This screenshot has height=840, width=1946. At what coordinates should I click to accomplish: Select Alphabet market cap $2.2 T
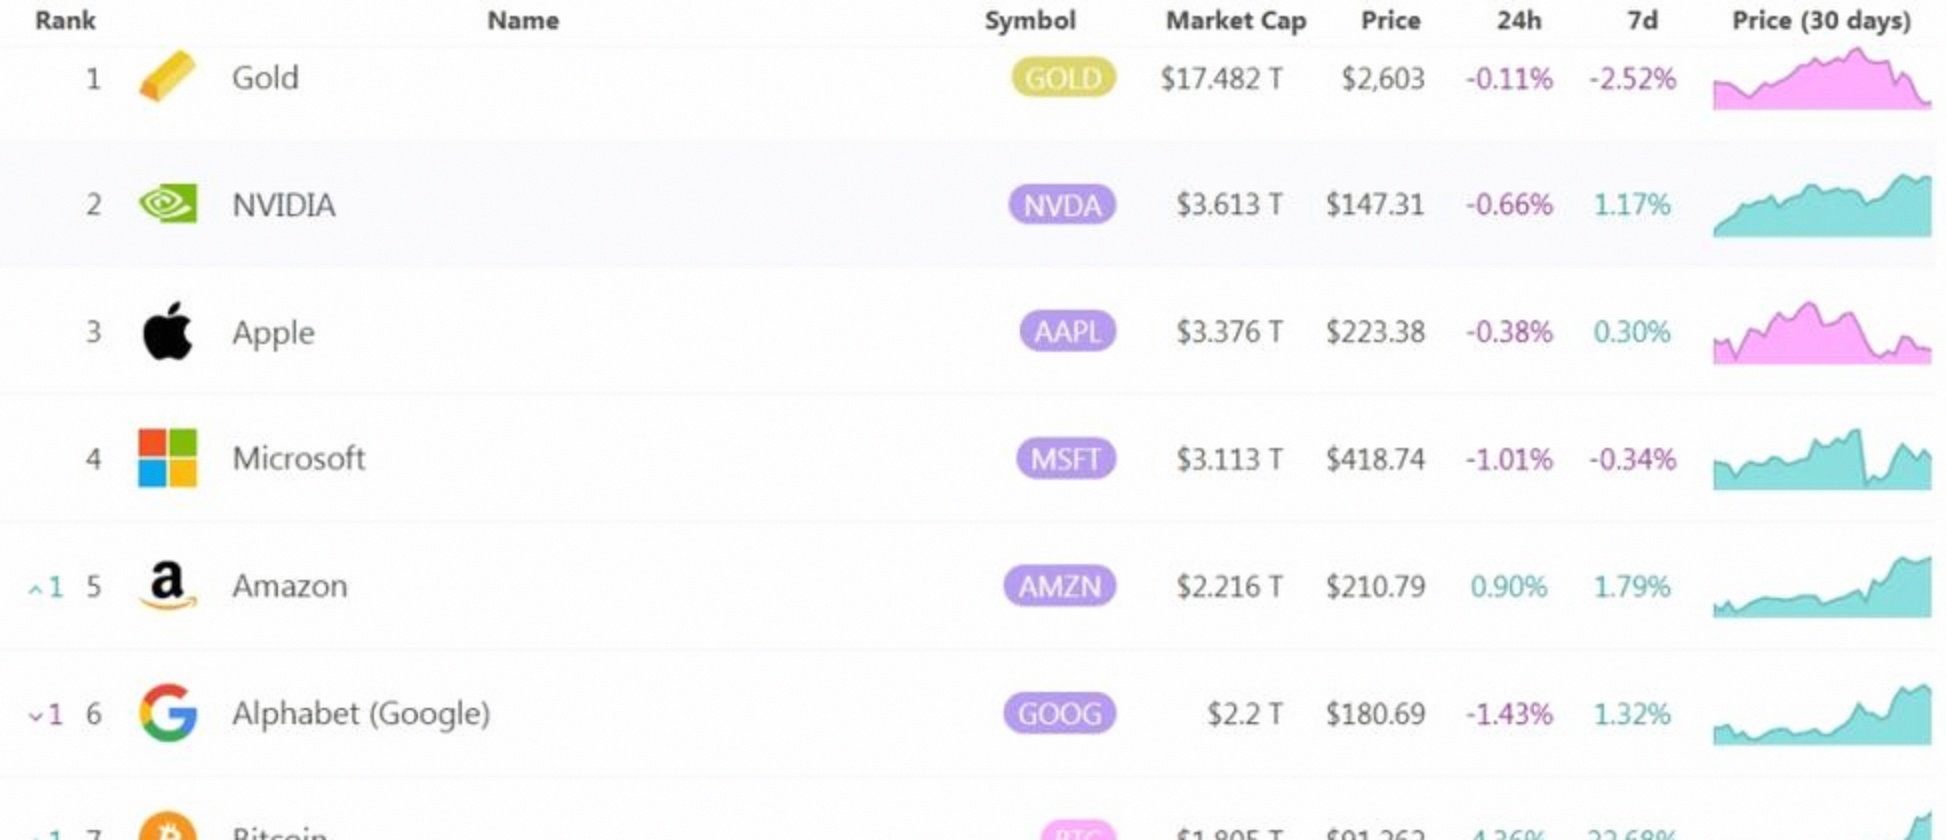point(1245,714)
